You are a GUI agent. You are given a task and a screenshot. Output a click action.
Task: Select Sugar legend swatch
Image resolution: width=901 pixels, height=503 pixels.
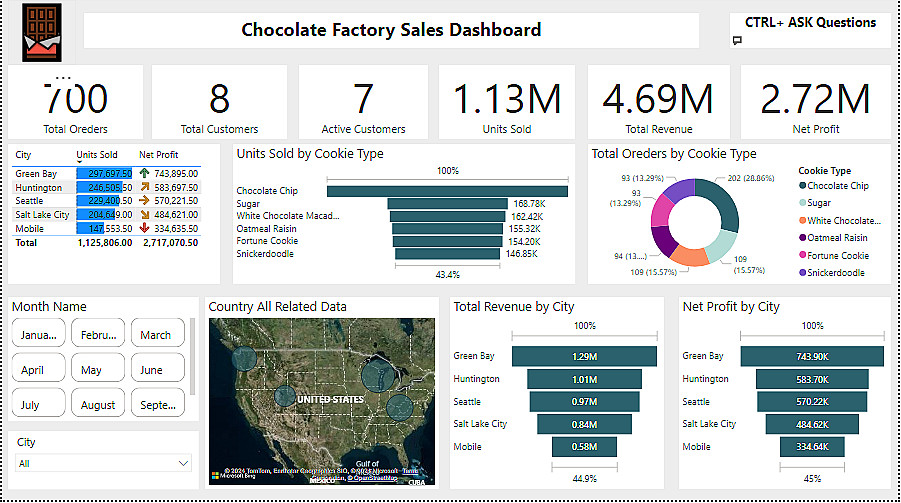coord(802,203)
